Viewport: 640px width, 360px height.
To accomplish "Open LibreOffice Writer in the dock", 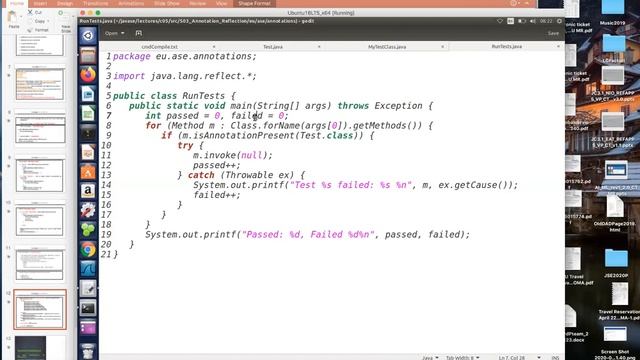I will coord(88,94).
